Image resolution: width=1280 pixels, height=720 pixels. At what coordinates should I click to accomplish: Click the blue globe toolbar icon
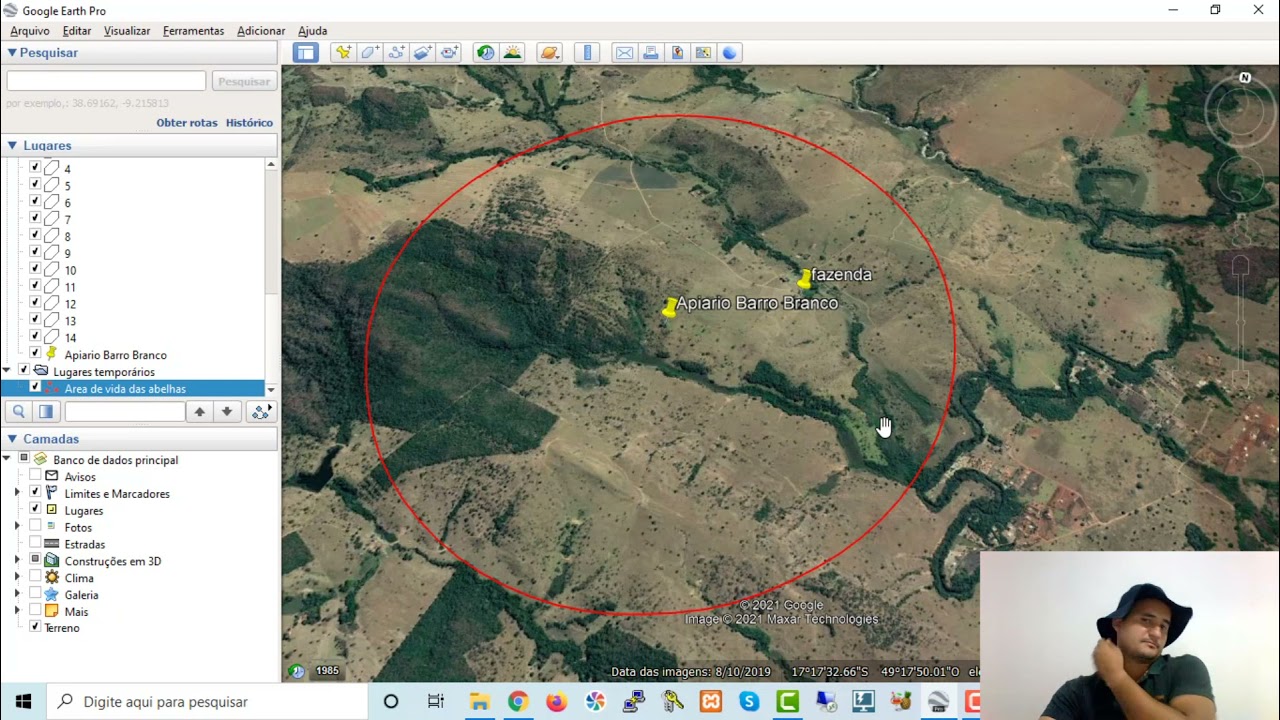click(x=730, y=53)
